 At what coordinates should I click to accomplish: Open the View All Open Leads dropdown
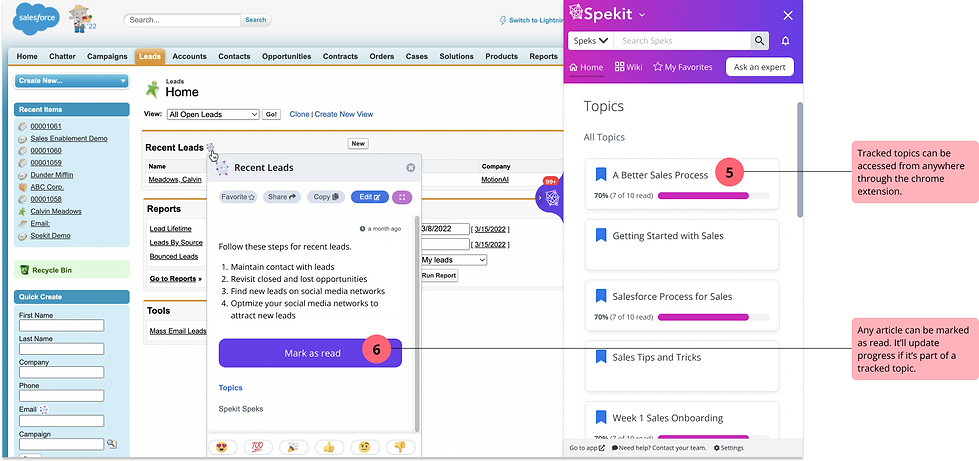(213, 114)
